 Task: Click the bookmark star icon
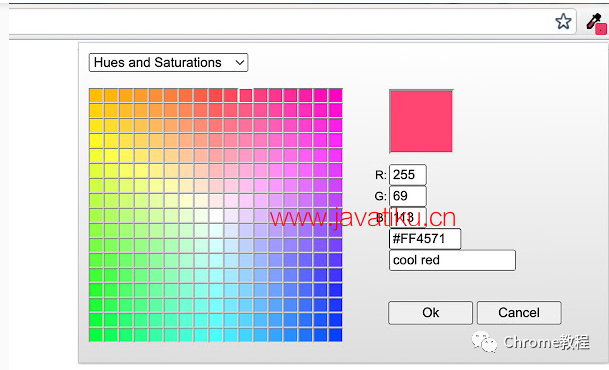point(563,21)
